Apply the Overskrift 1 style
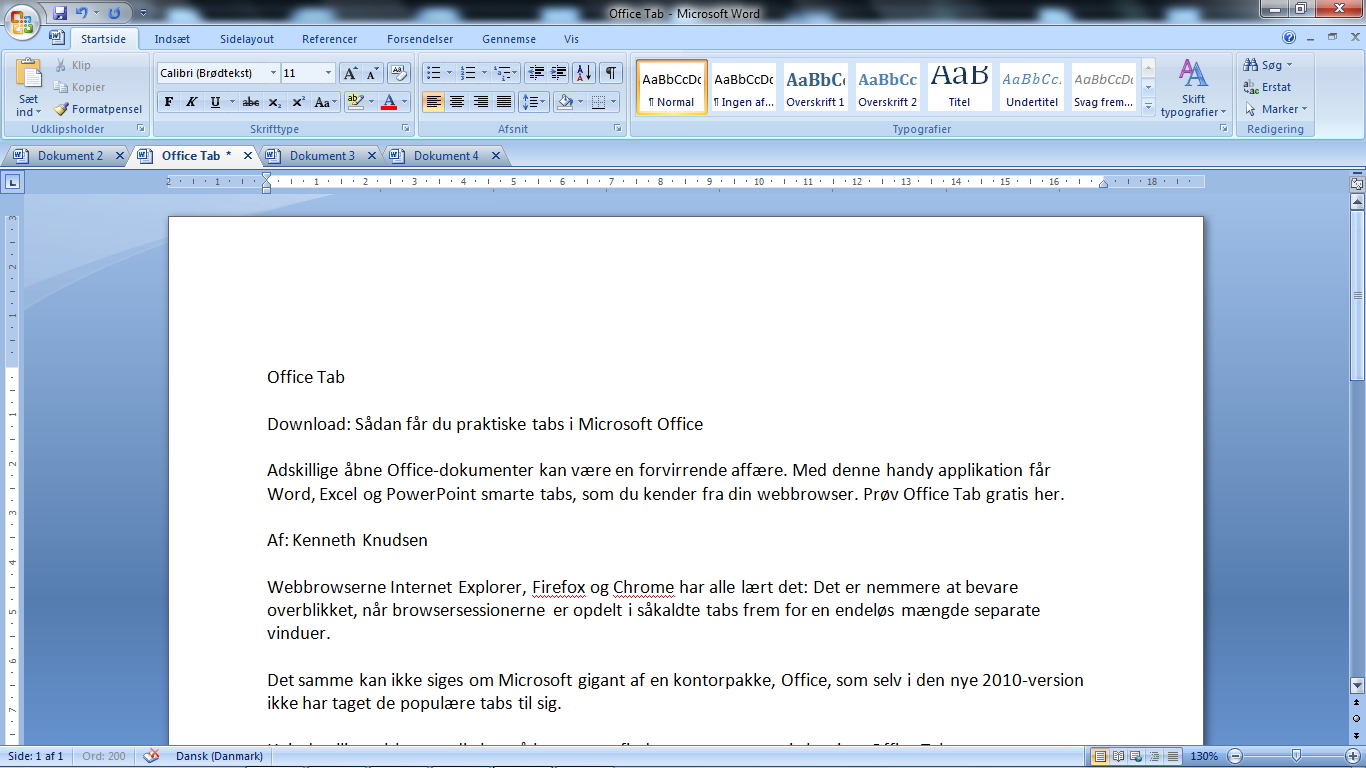The width and height of the screenshot is (1366, 768). (x=814, y=87)
